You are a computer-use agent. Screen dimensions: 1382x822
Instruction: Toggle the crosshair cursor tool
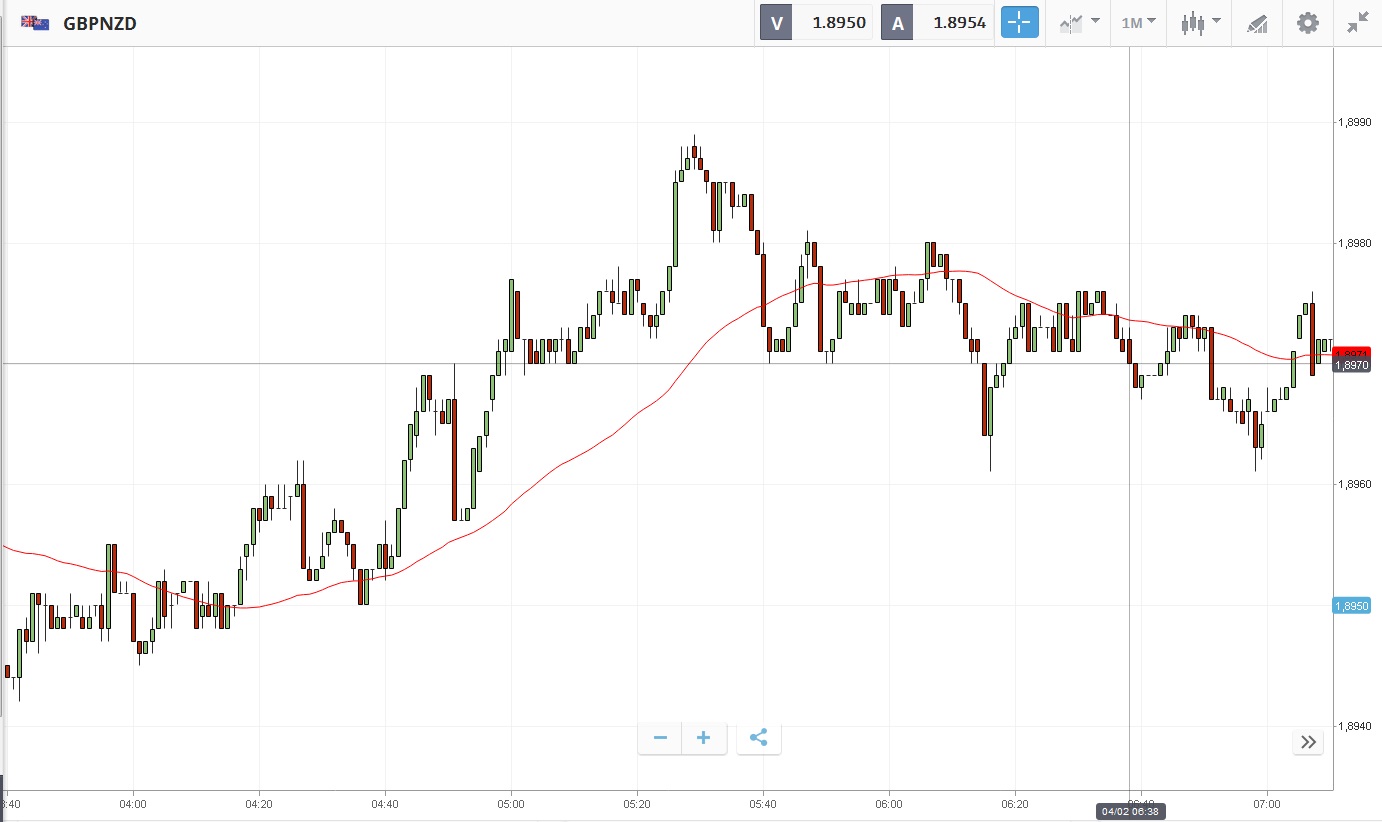pos(1019,23)
